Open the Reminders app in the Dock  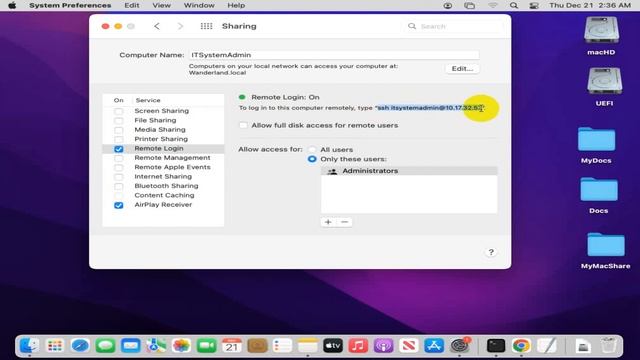coord(282,346)
